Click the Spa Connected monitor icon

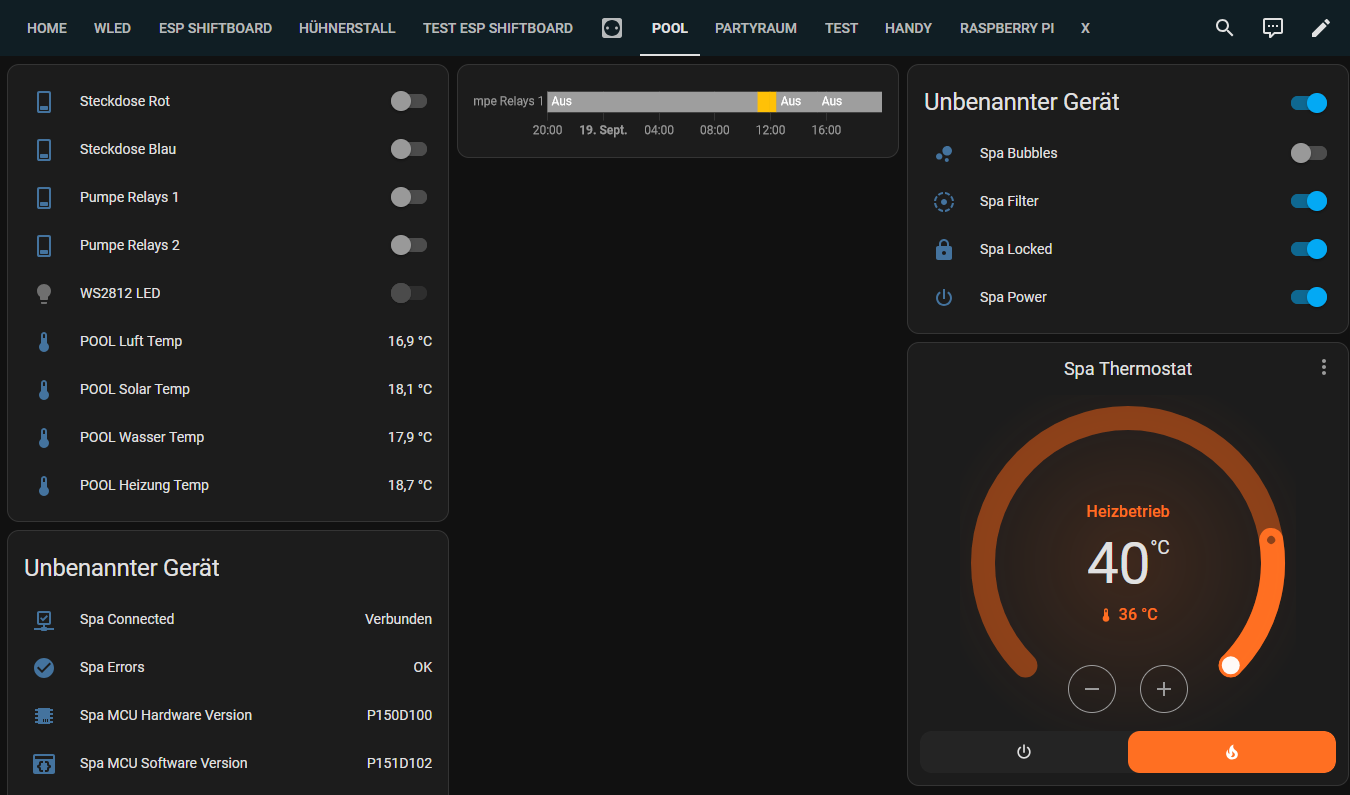43,619
